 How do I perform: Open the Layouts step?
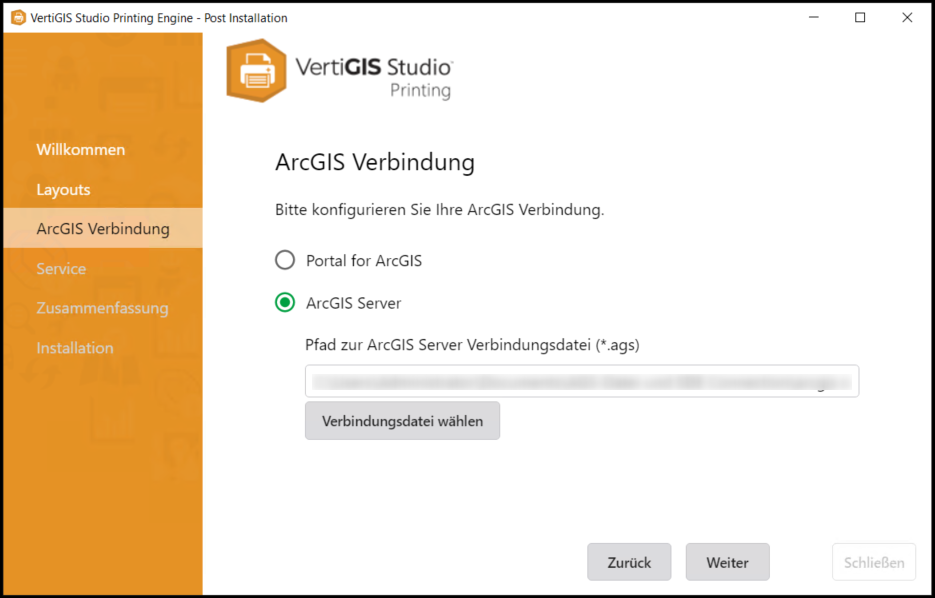[64, 189]
